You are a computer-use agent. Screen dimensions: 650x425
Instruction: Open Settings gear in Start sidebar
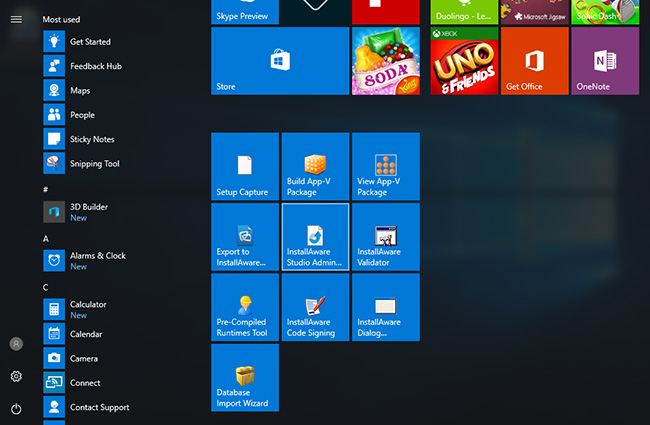click(16, 376)
